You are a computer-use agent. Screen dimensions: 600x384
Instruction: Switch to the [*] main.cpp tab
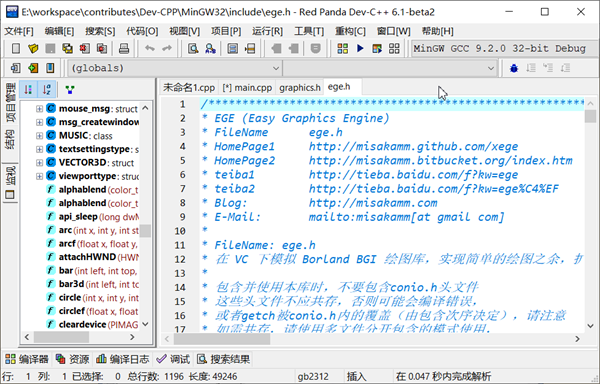tap(247, 88)
